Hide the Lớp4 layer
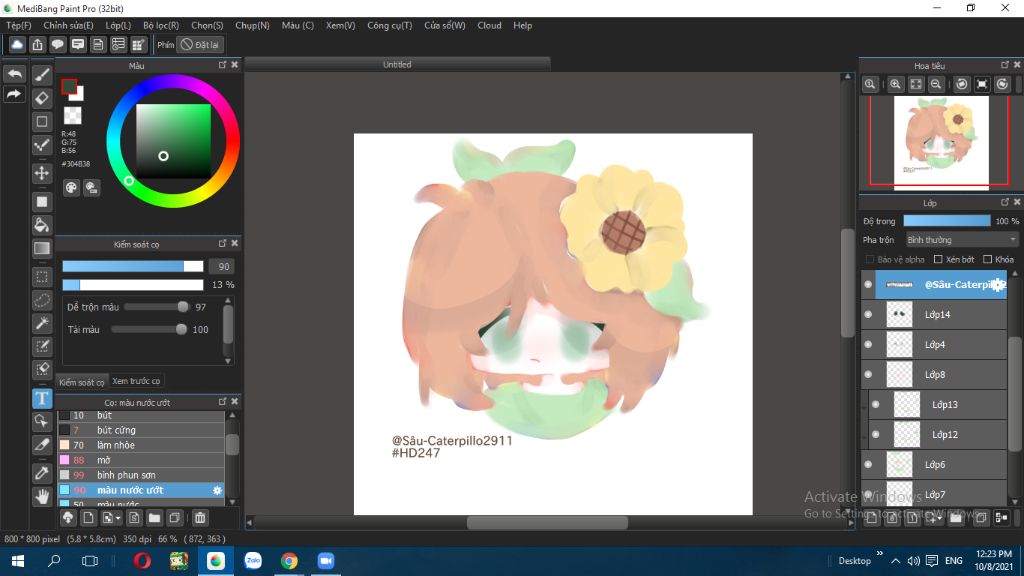This screenshot has width=1024, height=576. coord(868,344)
